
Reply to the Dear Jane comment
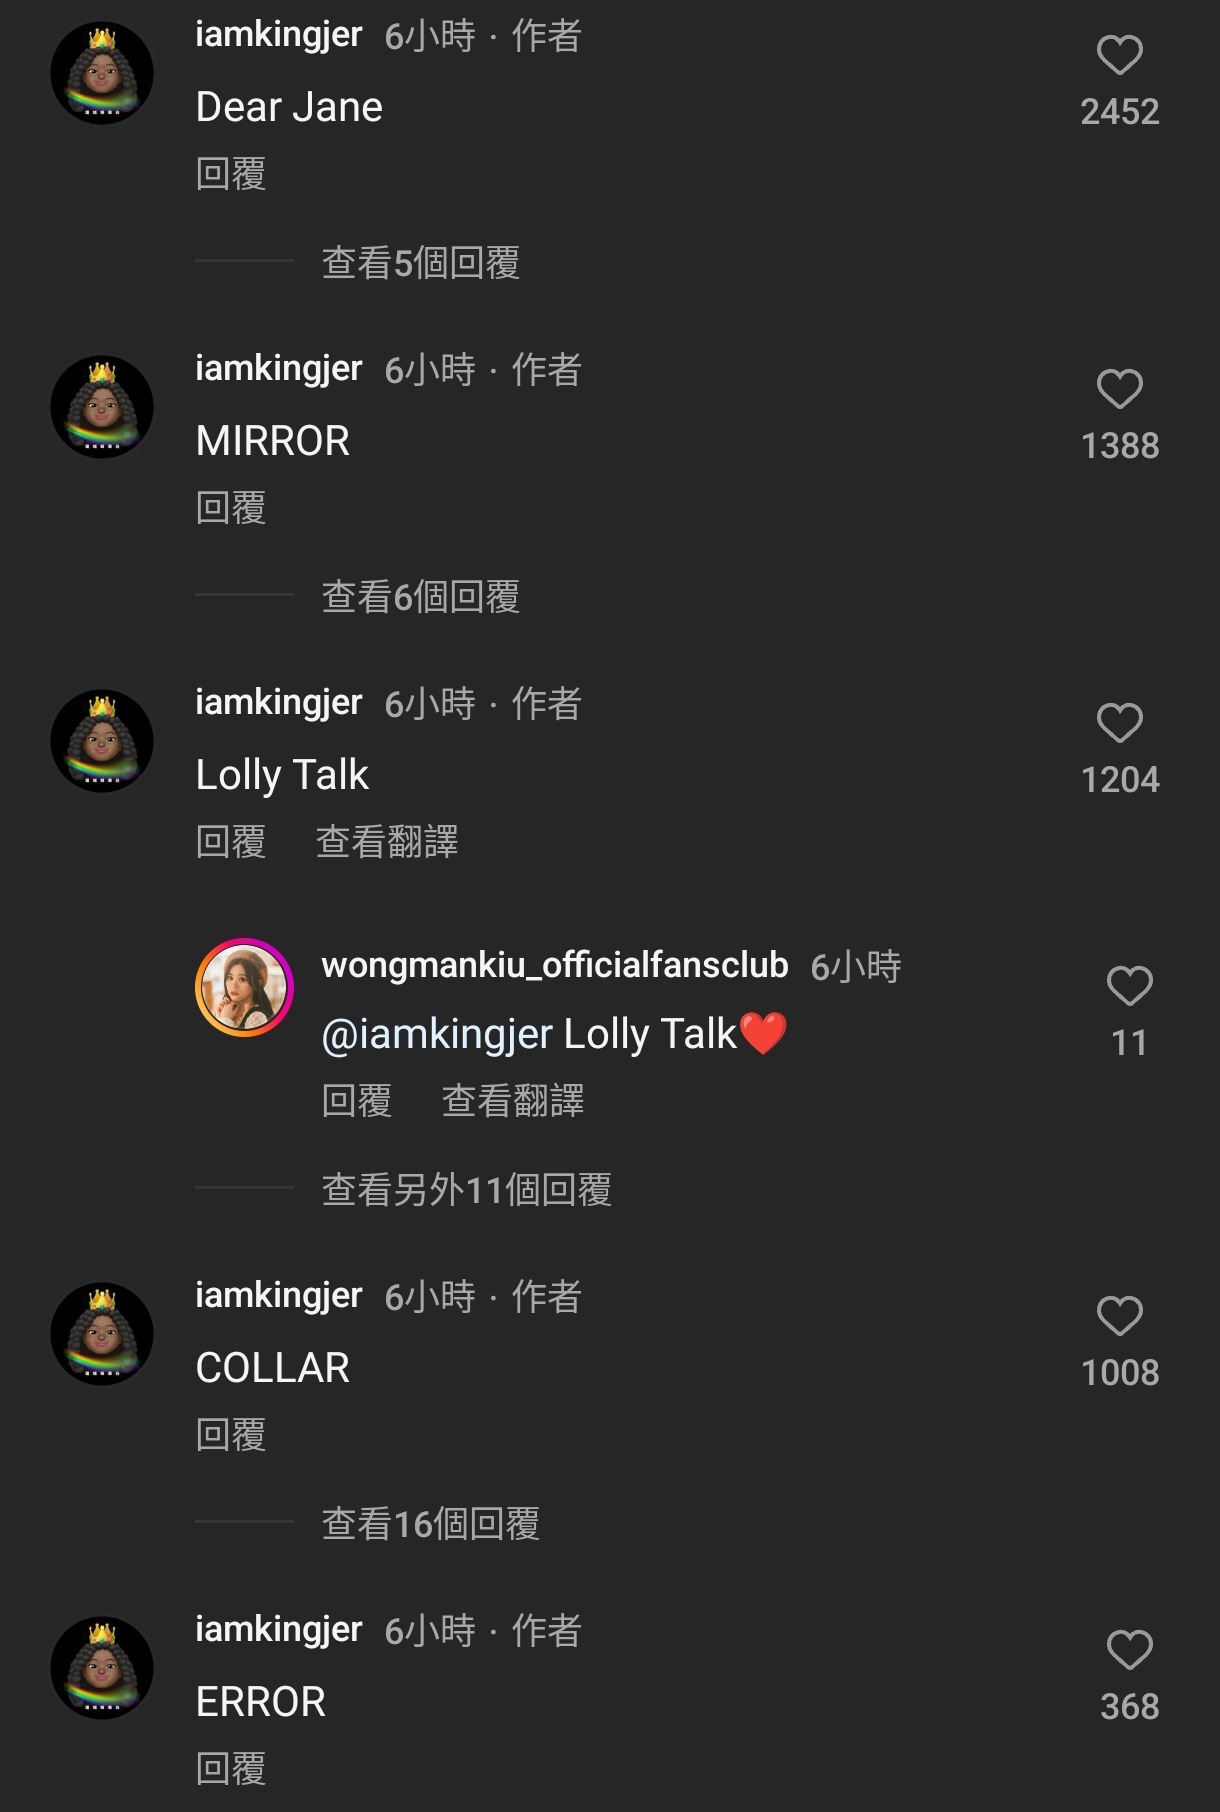point(231,174)
